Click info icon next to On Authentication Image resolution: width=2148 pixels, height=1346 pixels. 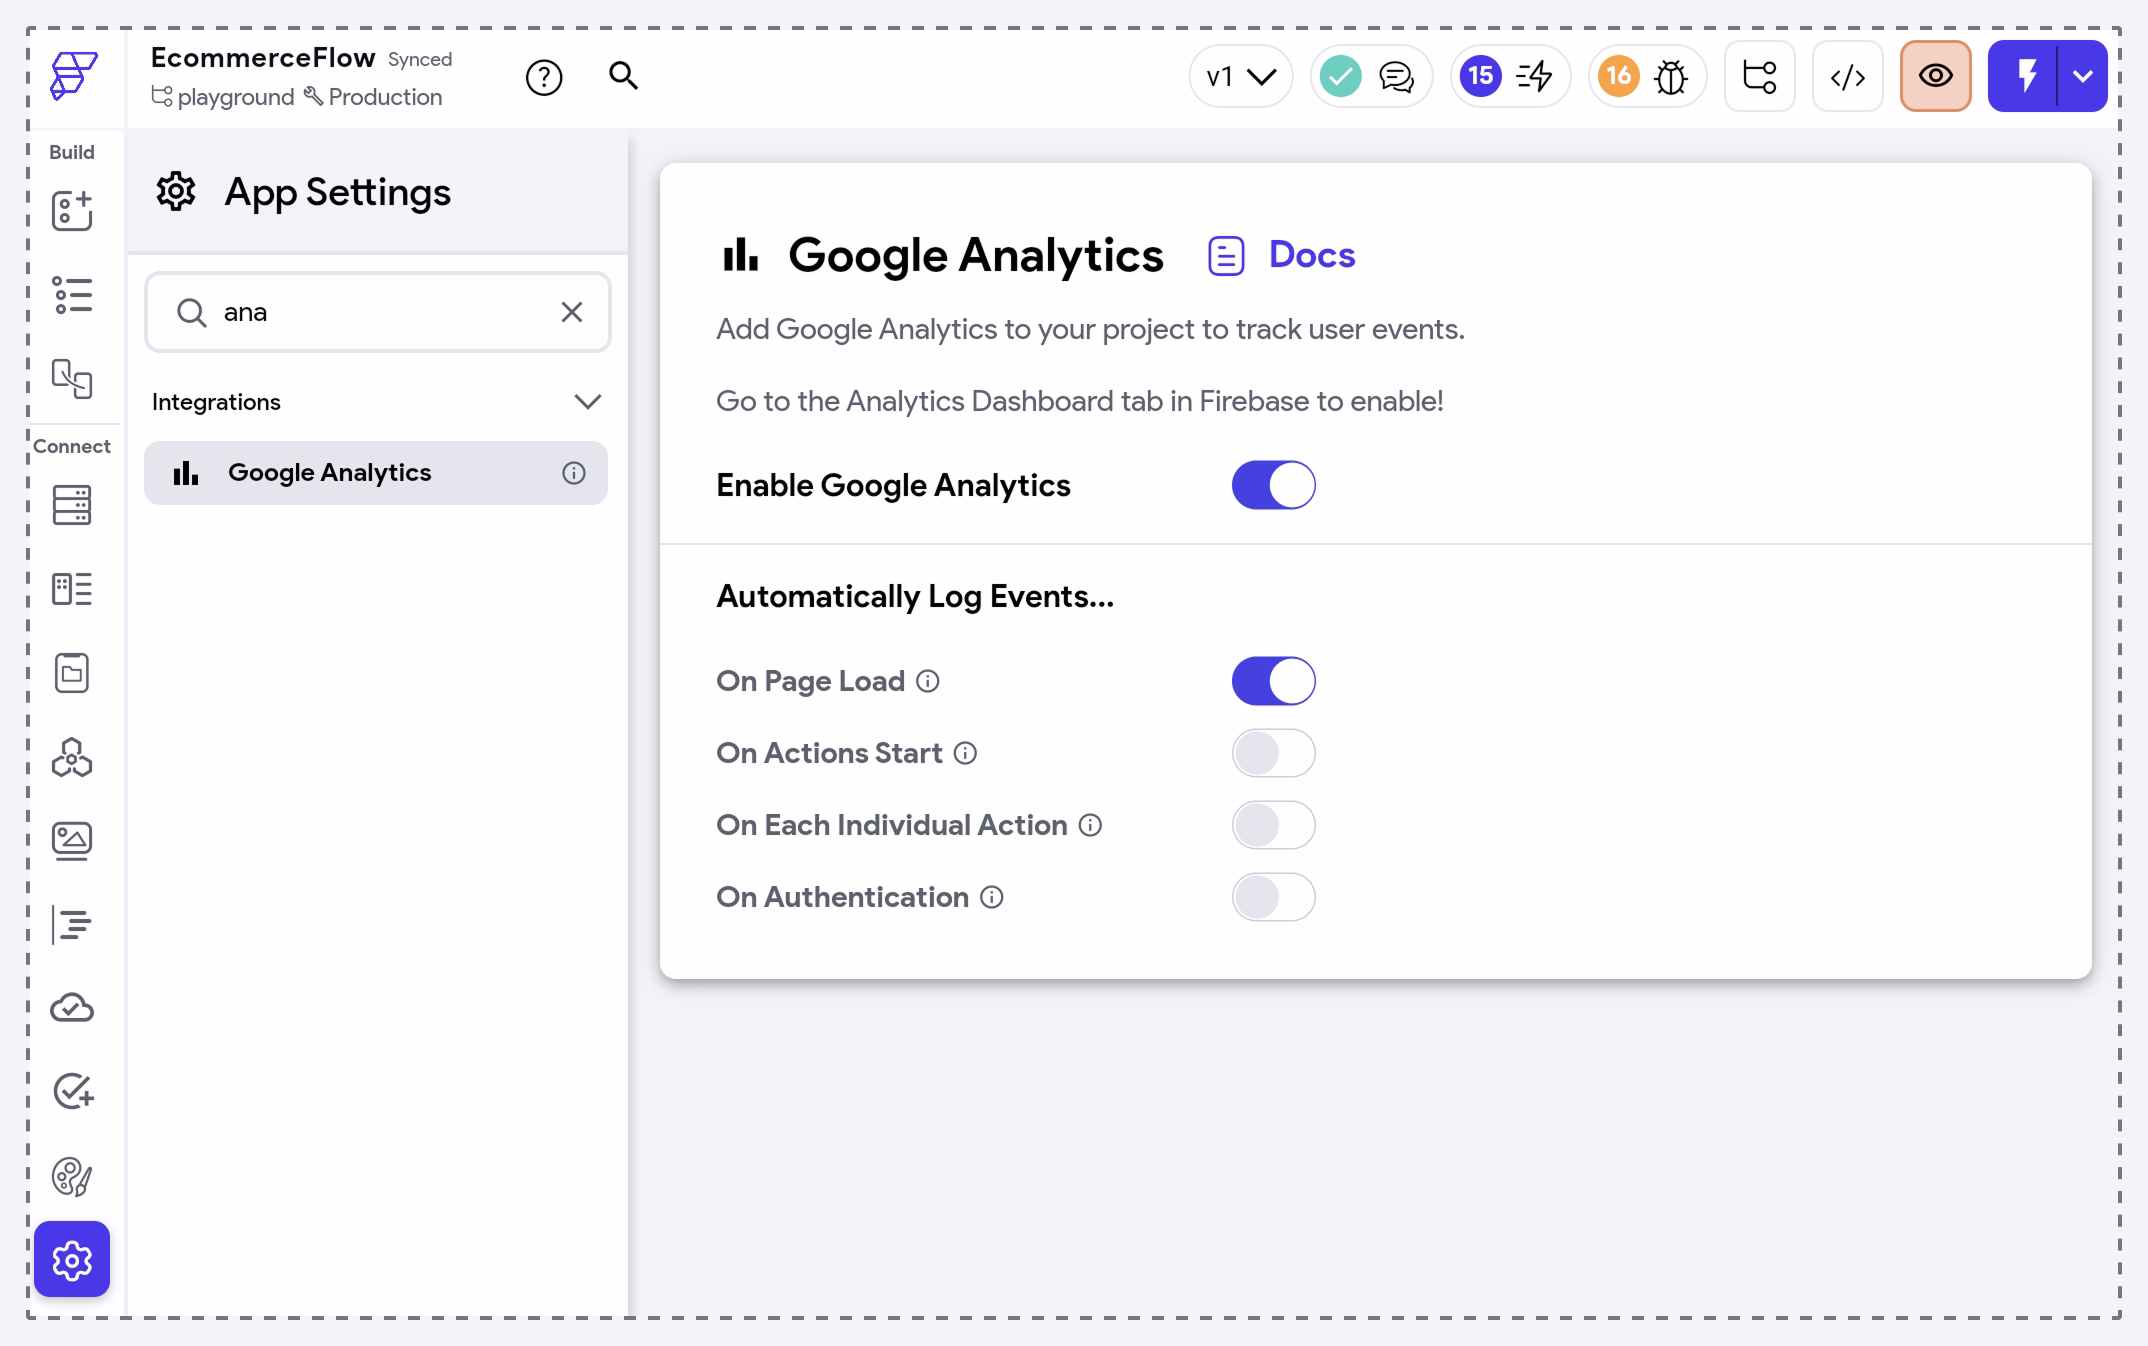pos(992,897)
